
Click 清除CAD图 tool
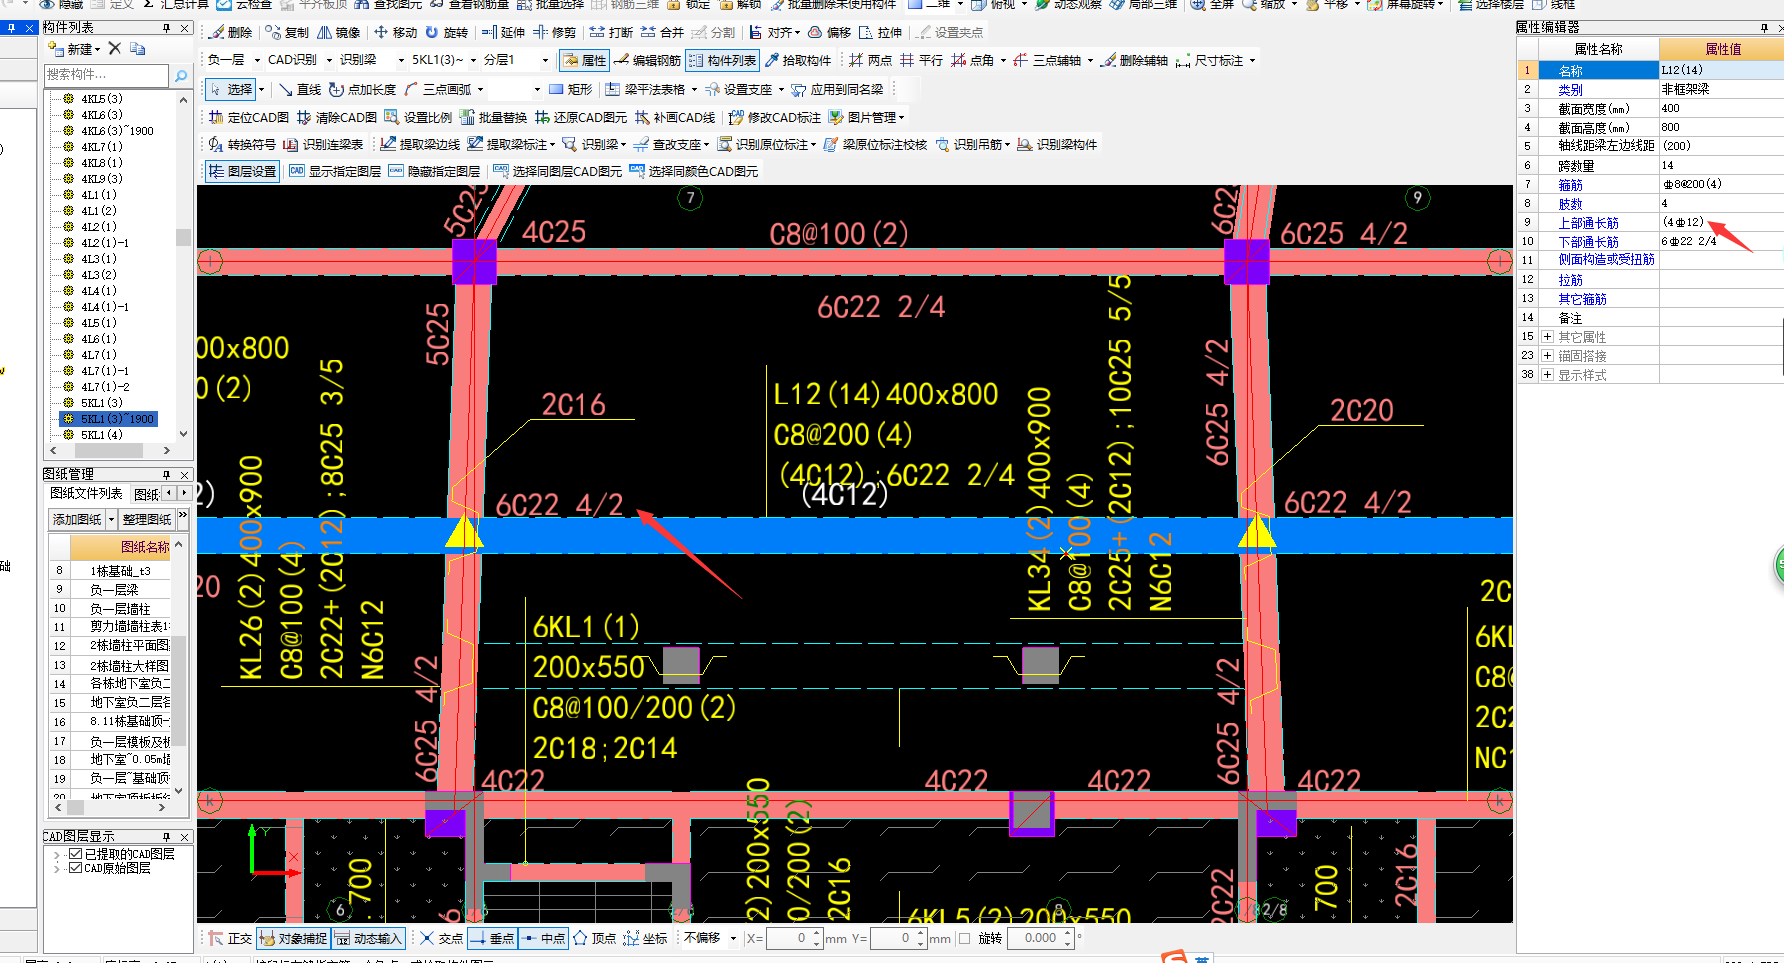click(x=337, y=117)
